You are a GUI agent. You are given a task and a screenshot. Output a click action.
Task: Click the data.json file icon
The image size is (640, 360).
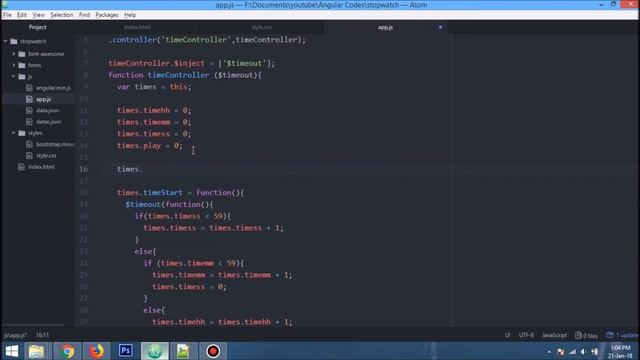coord(29,110)
